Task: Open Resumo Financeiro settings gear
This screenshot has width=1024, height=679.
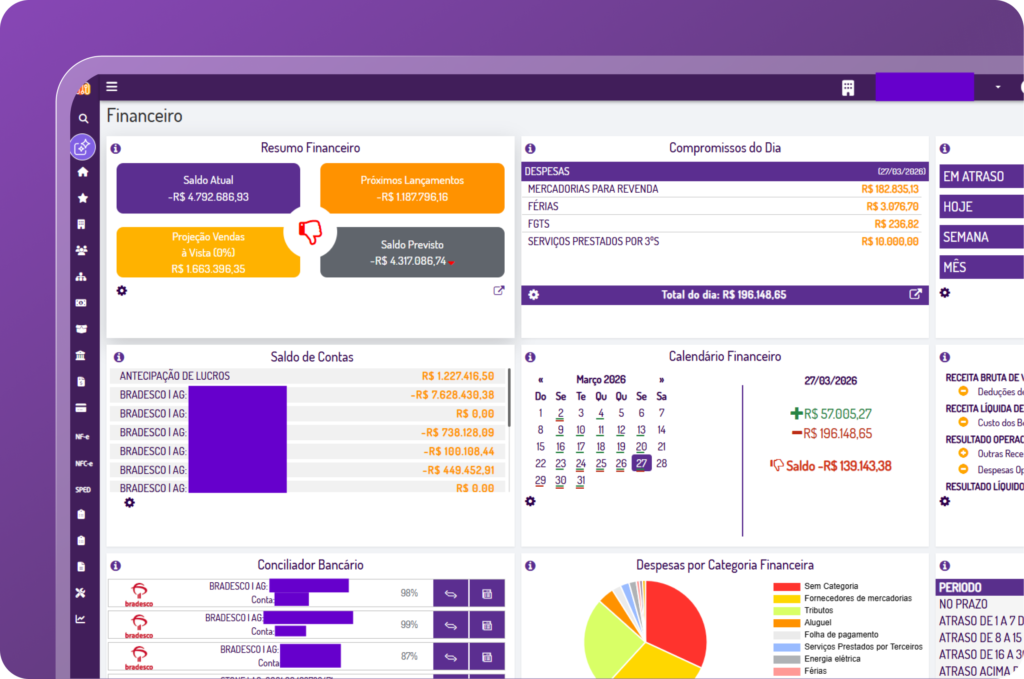Action: [122, 290]
